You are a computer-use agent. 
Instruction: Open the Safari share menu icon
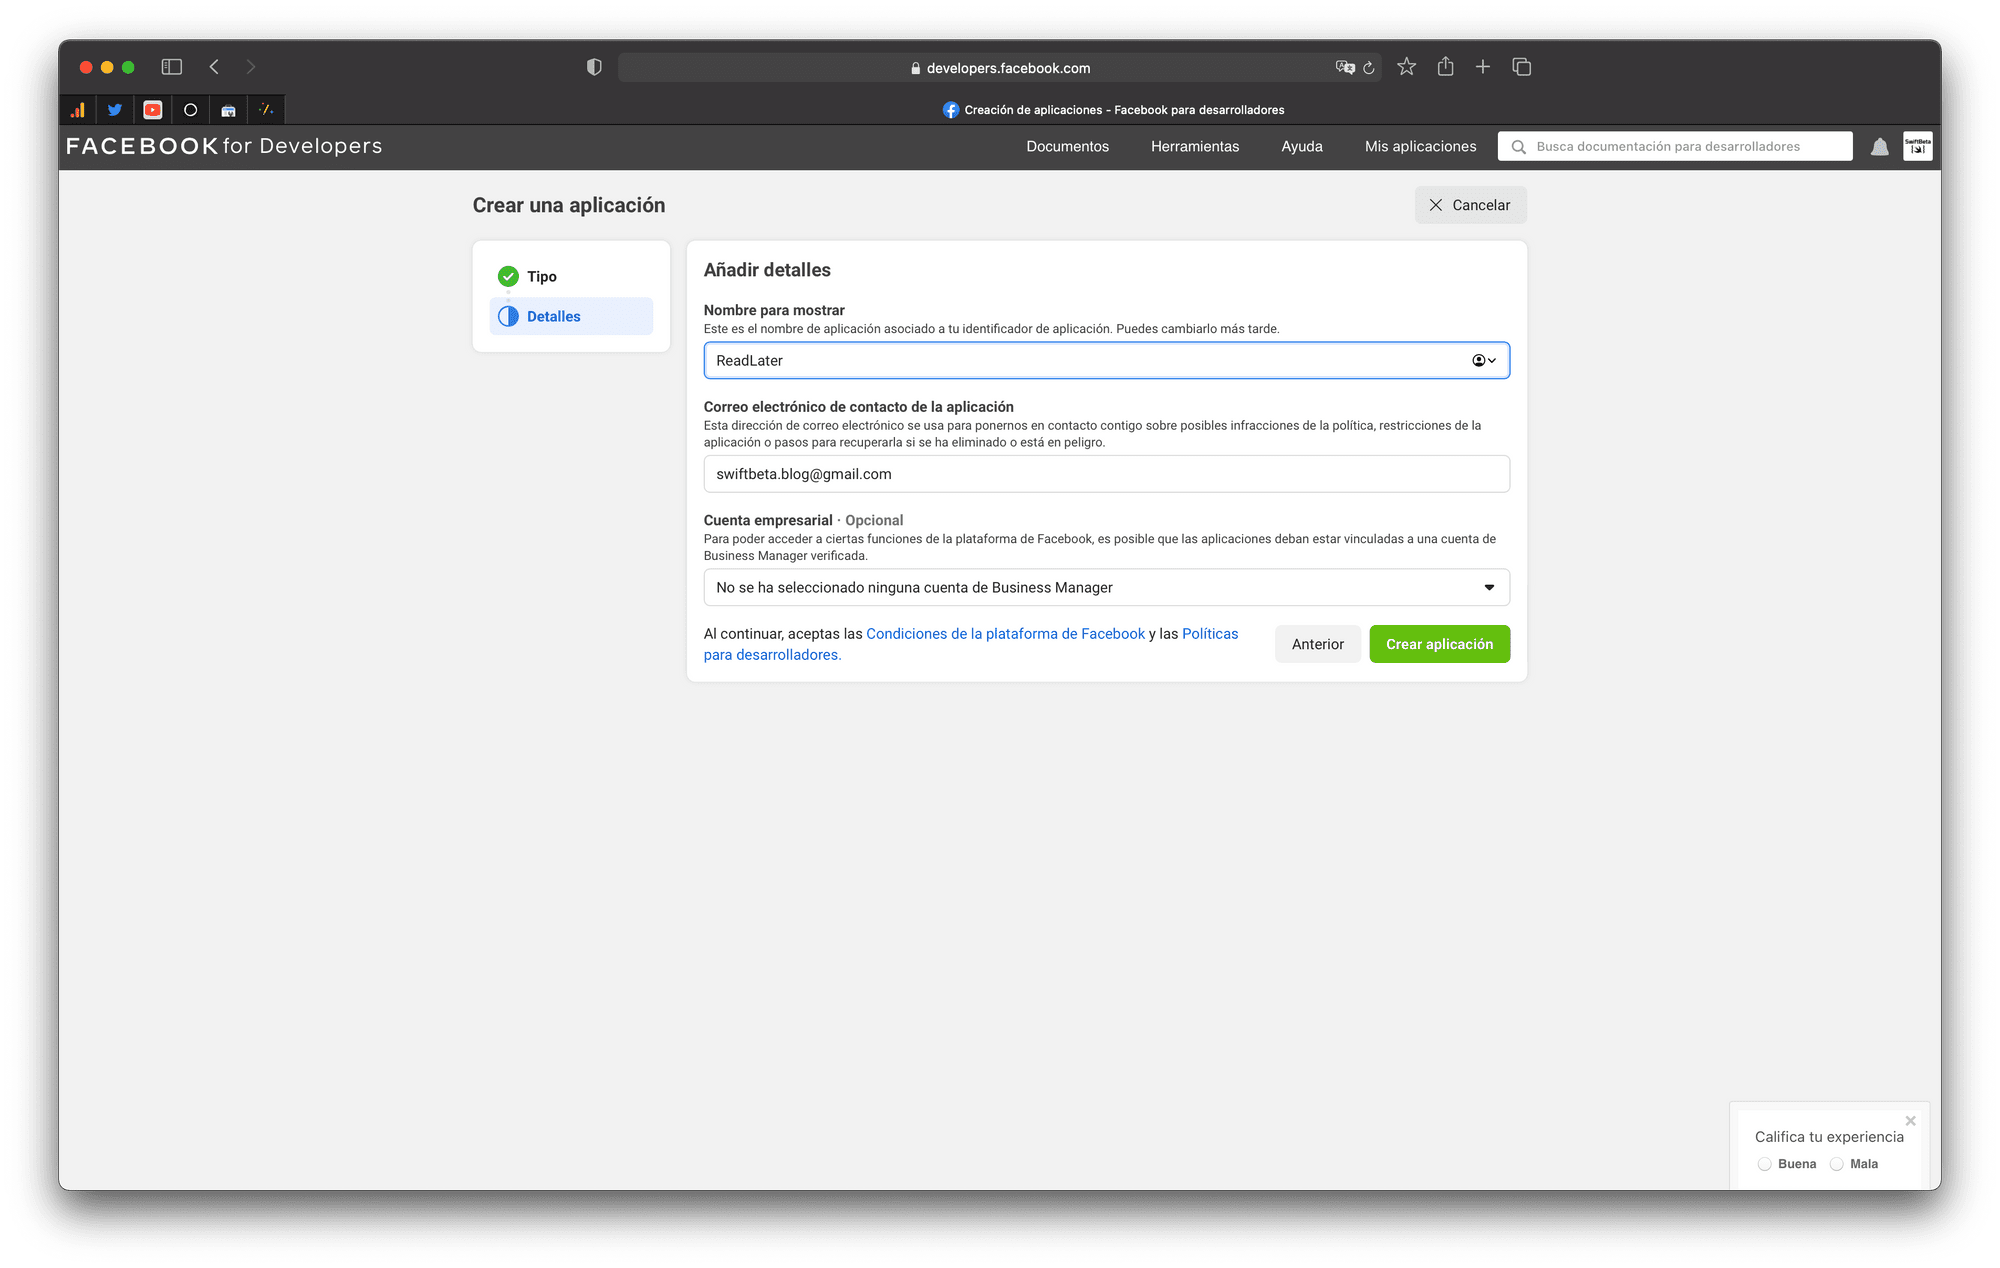1445,66
